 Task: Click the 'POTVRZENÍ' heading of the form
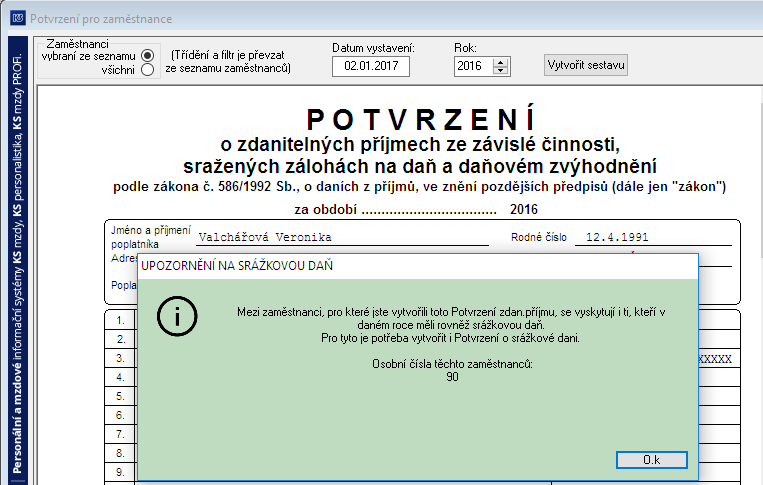click(421, 119)
